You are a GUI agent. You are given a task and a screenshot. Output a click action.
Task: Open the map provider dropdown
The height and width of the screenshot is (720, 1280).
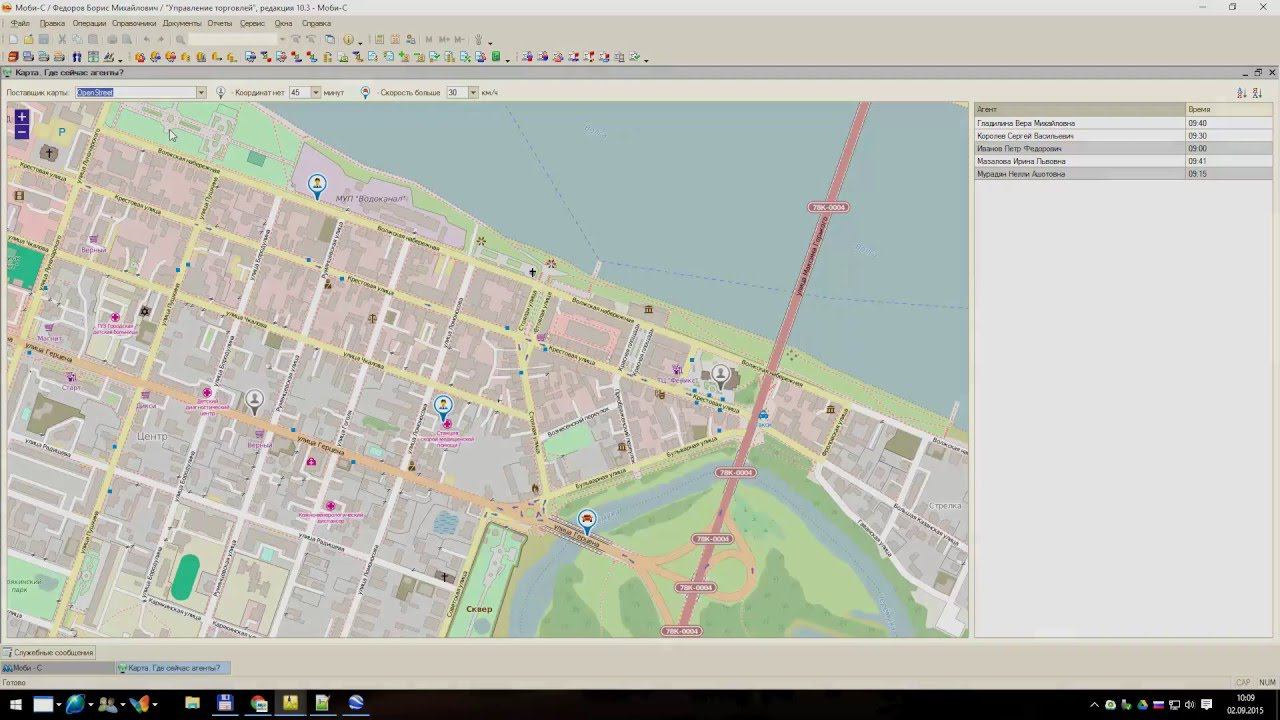(x=201, y=92)
